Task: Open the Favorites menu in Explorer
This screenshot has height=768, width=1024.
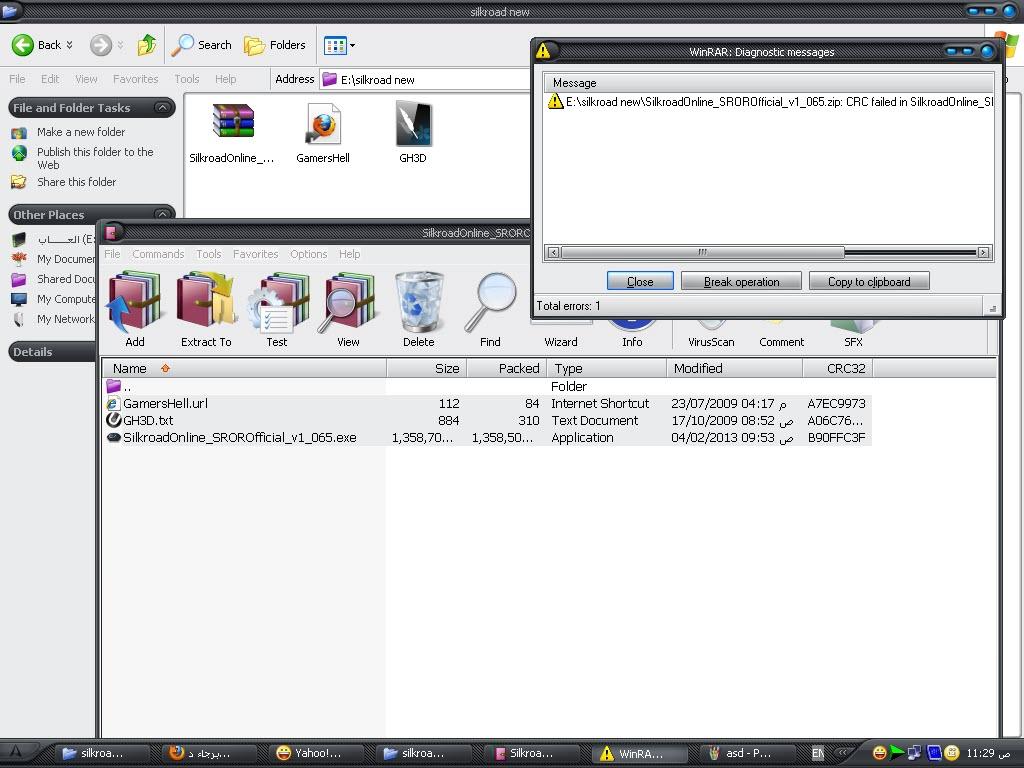Action: click(135, 79)
